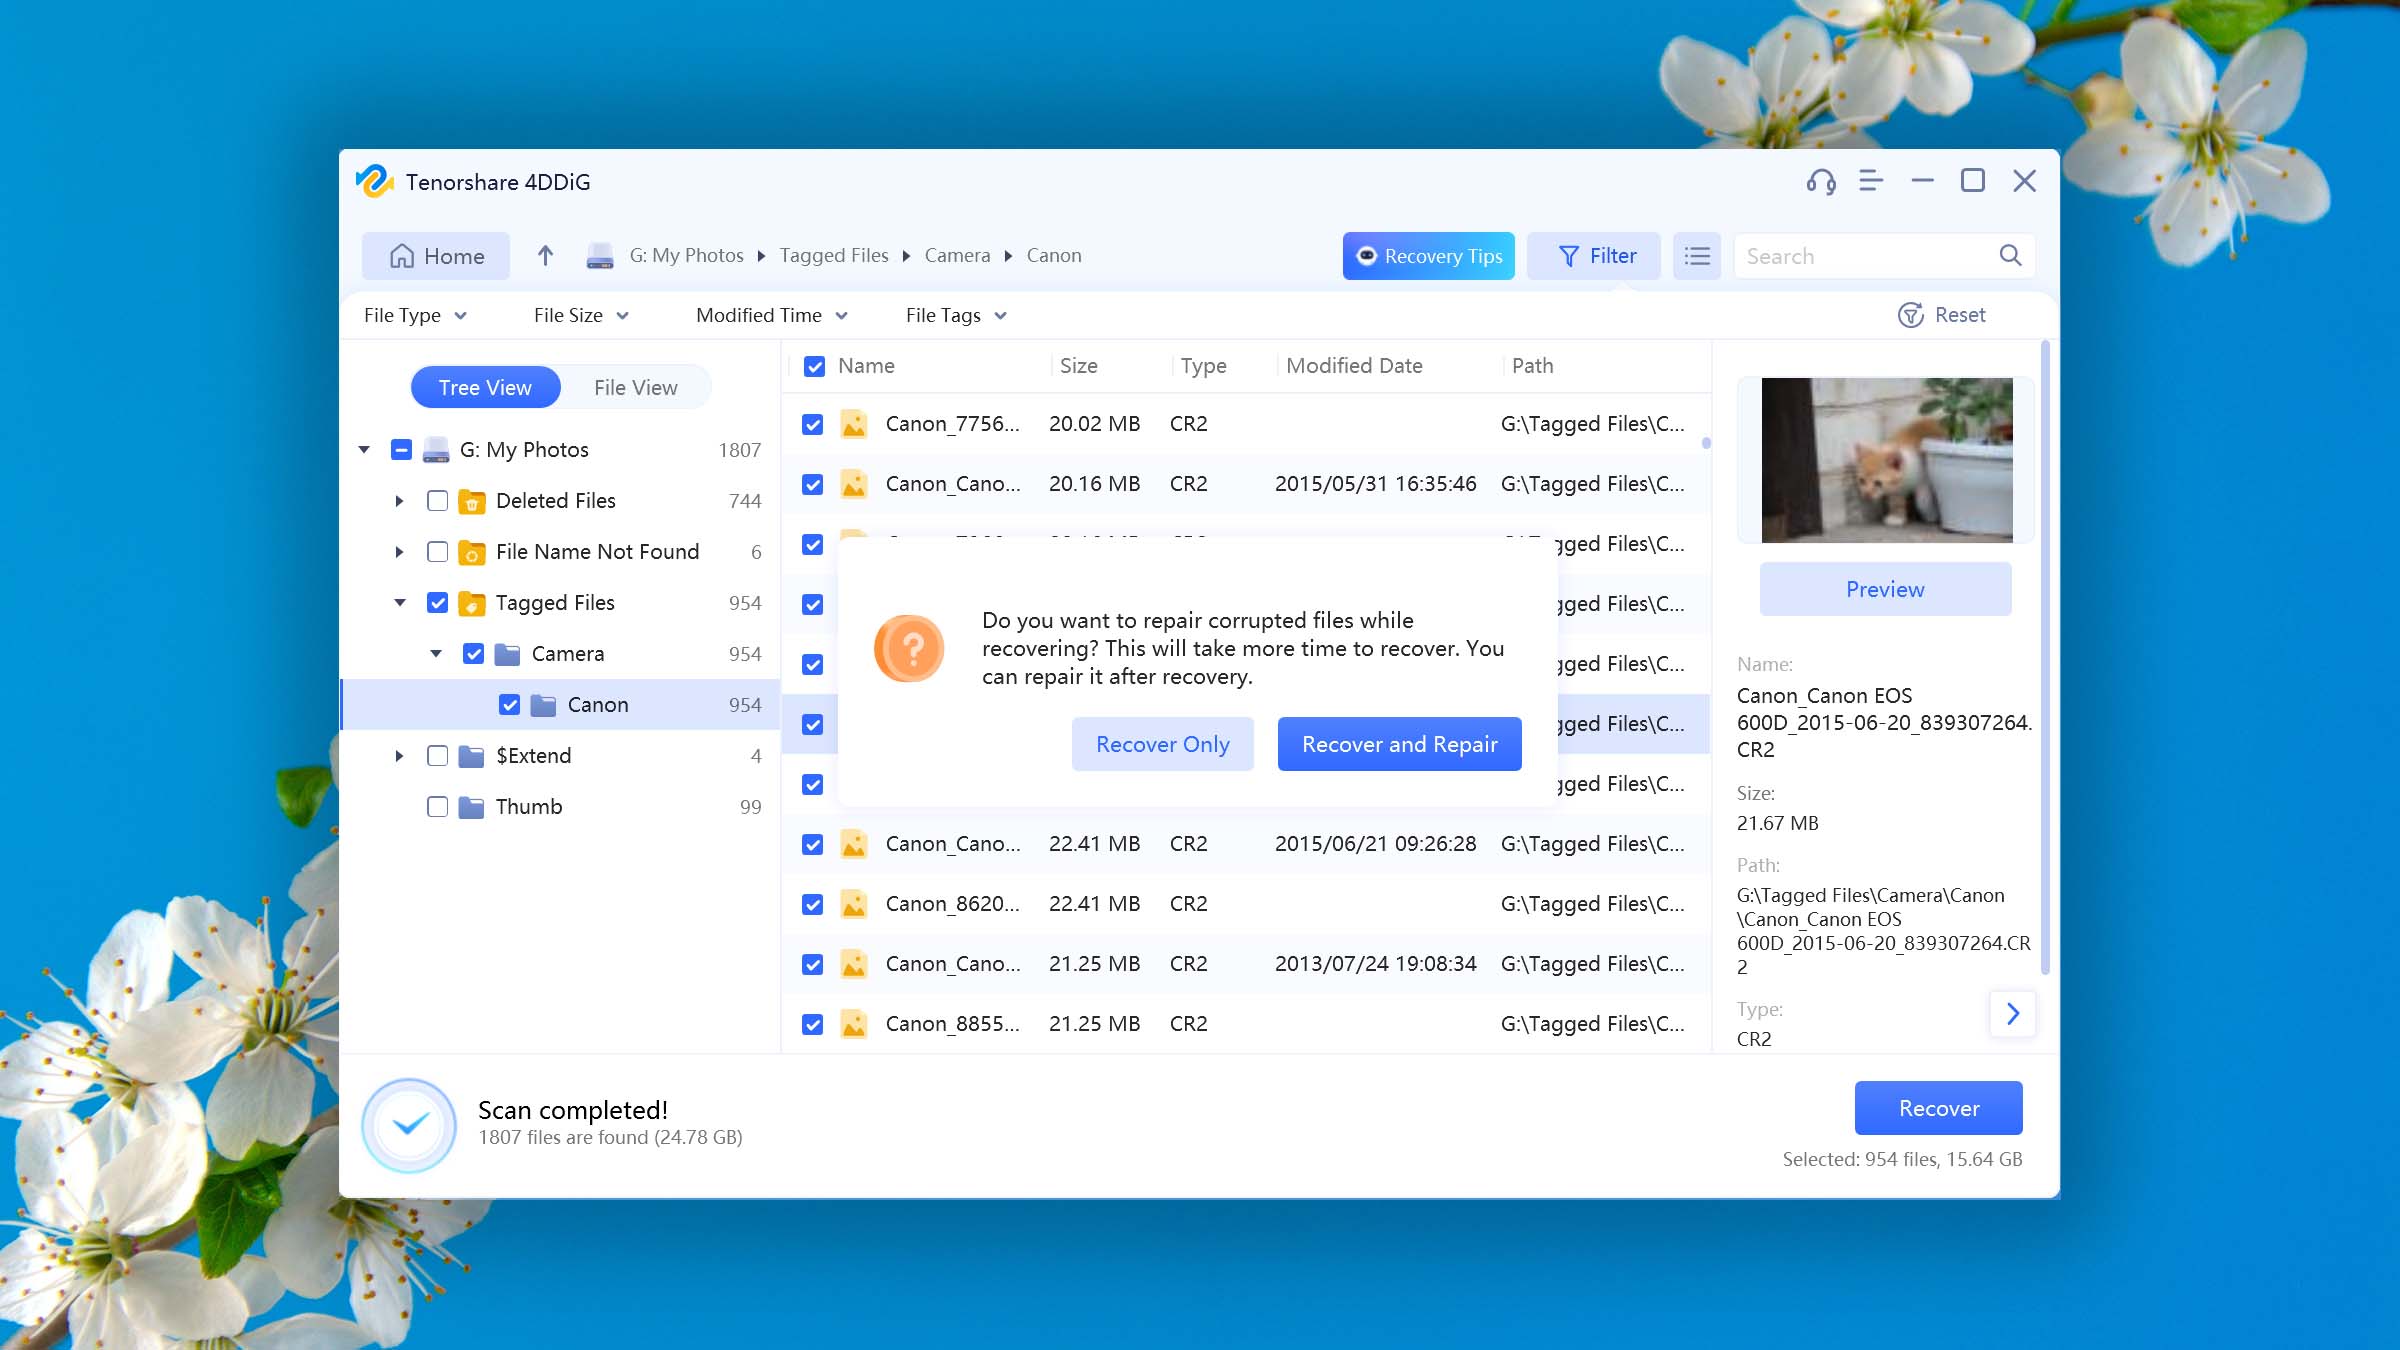
Task: Choose Recover and Repair in dialog
Action: [1399, 744]
